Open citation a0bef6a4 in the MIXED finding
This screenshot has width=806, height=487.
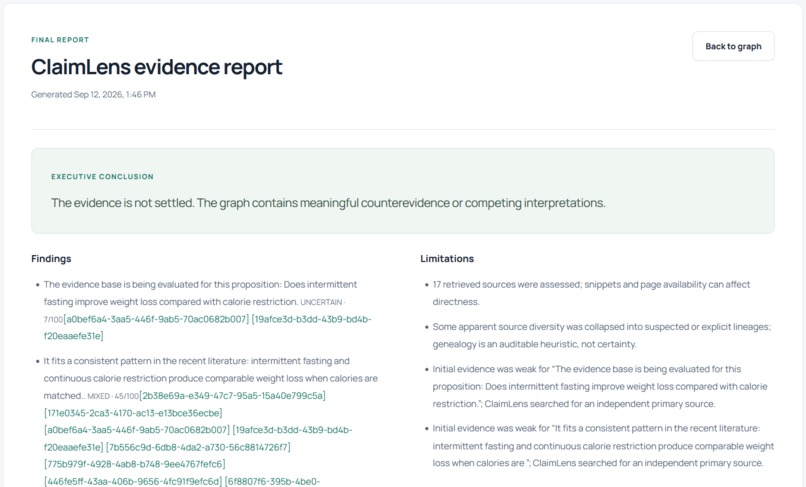(x=137, y=430)
